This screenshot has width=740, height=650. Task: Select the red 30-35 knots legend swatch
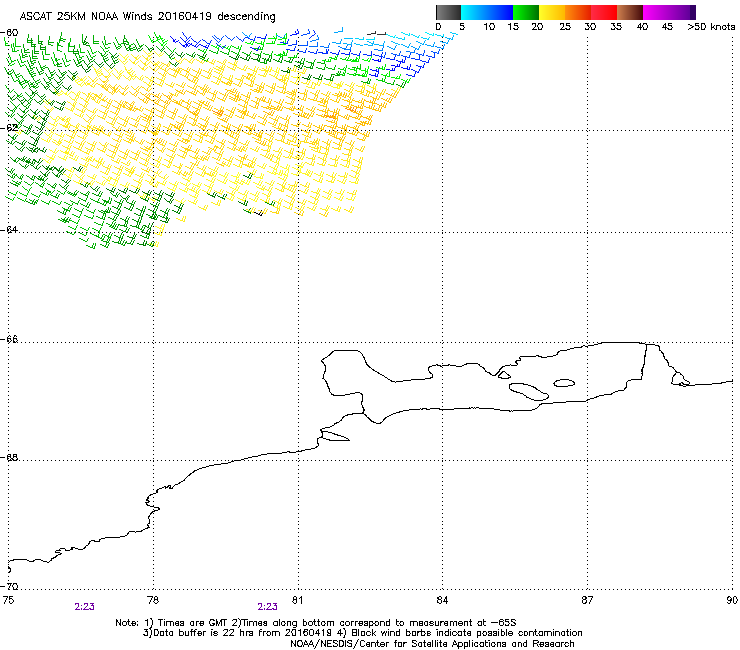pos(604,12)
